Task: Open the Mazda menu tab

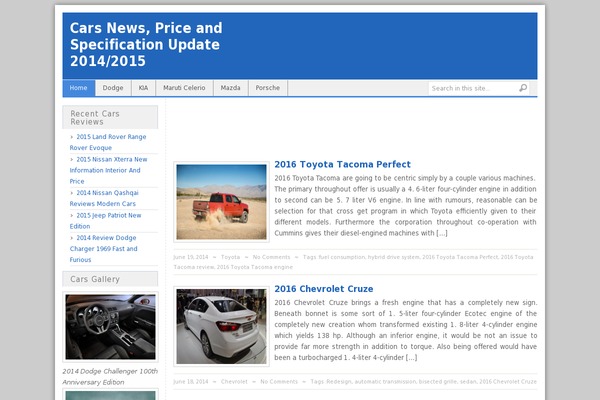Action: [x=231, y=88]
